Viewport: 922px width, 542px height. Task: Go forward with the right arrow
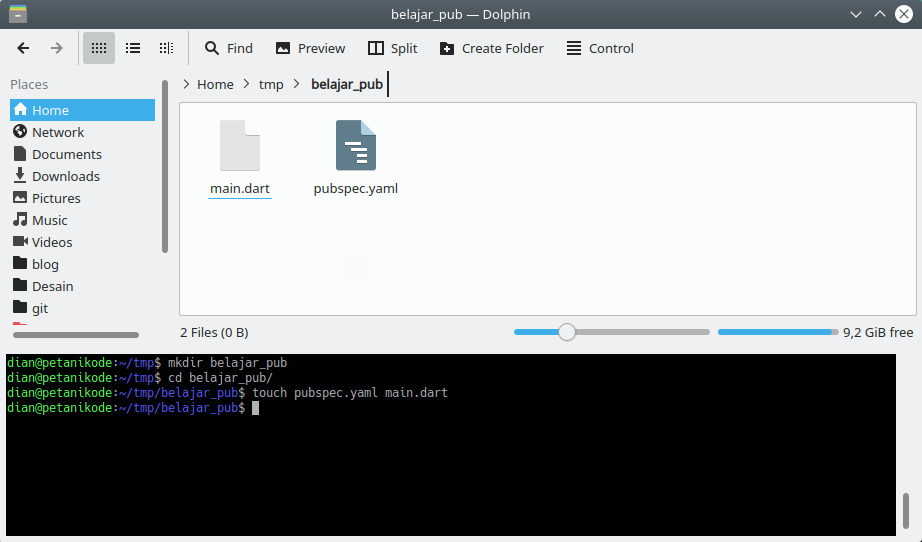(x=57, y=48)
